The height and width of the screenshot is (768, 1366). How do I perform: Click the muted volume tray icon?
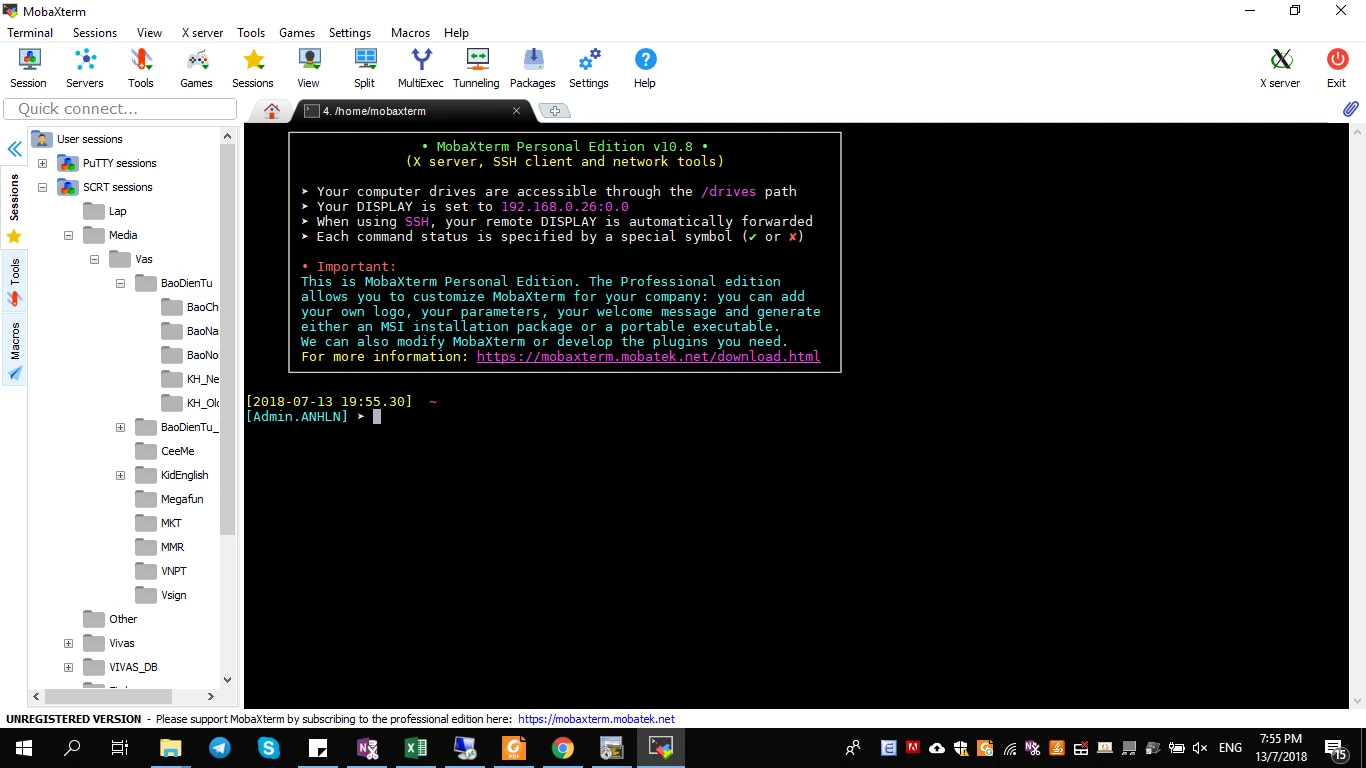1200,748
